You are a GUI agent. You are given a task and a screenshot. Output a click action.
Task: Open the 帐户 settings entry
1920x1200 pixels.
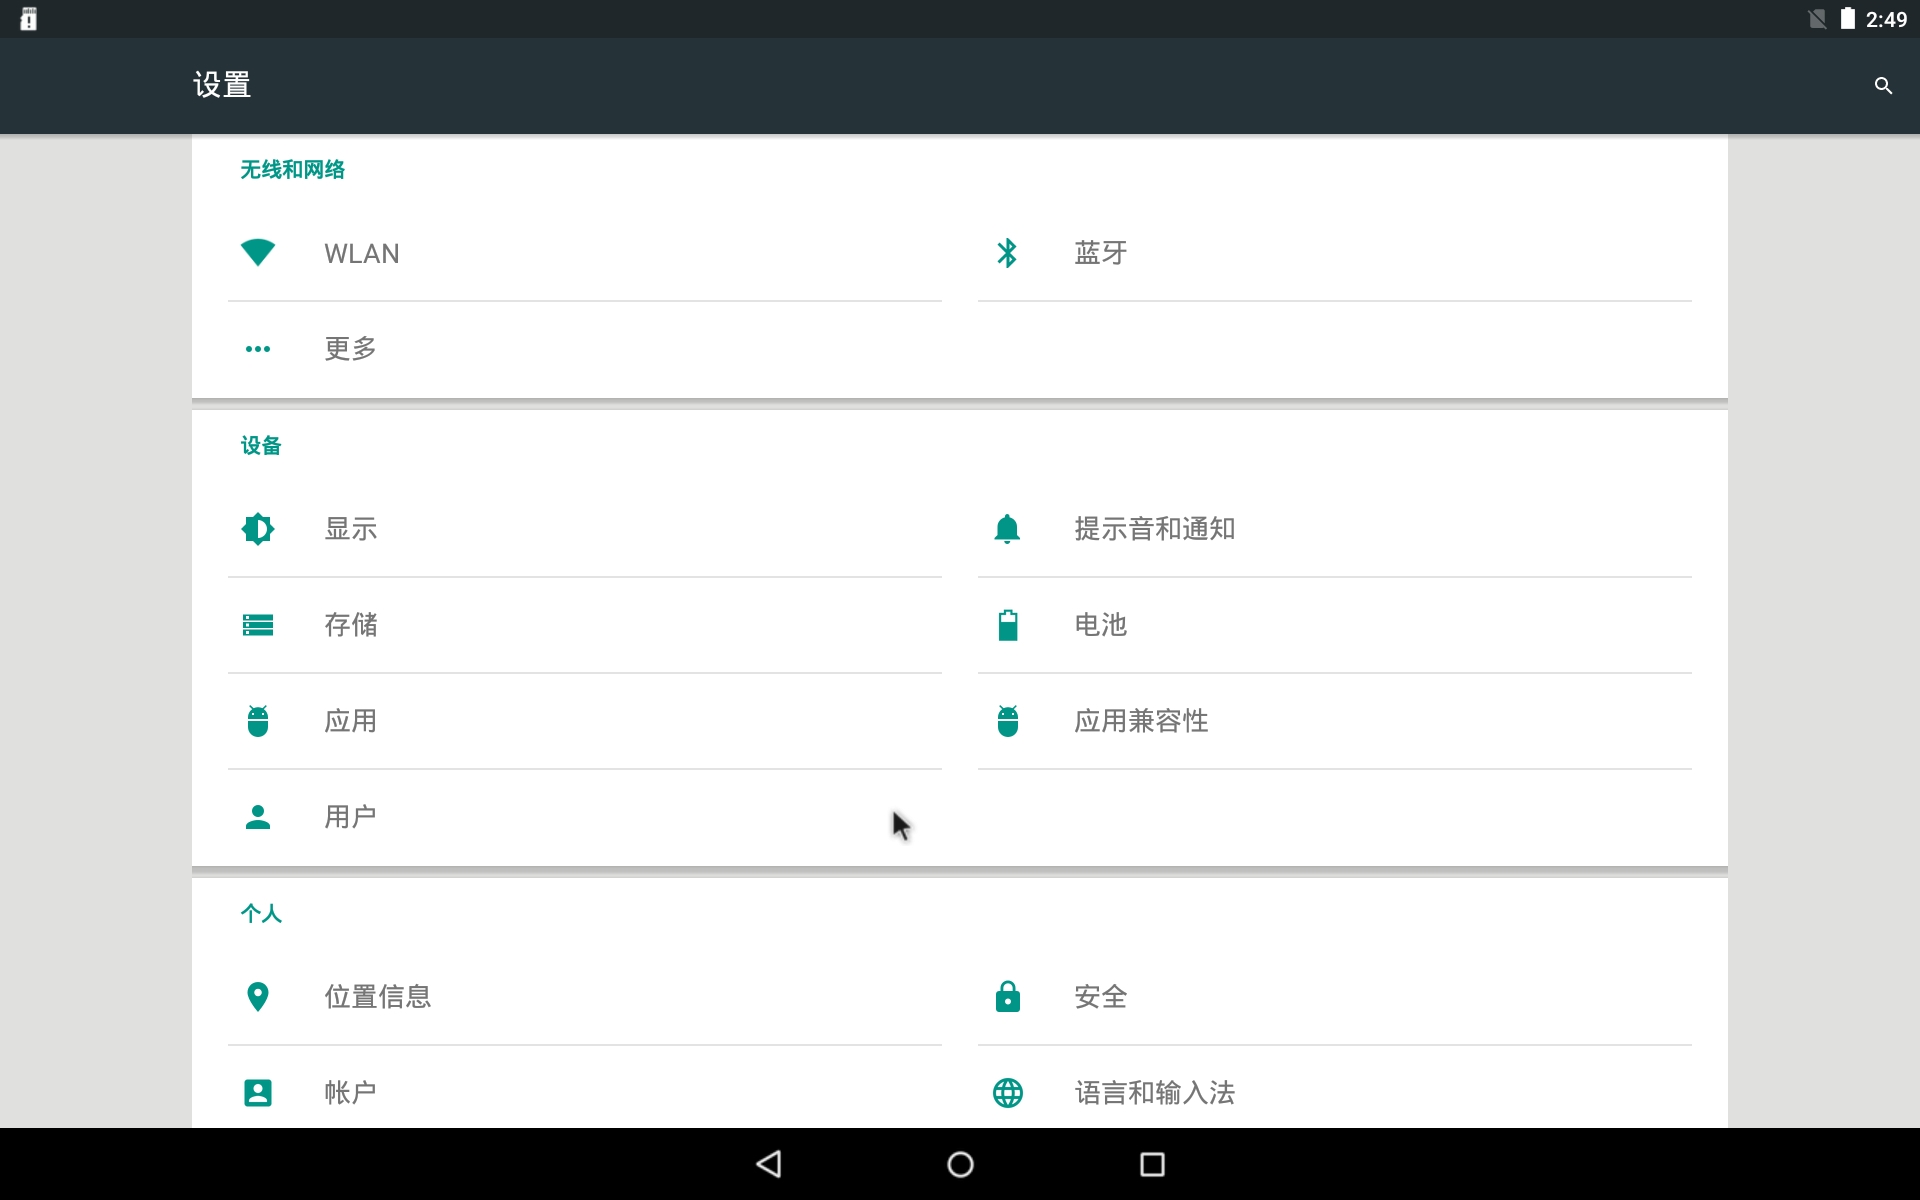[x=350, y=1093]
